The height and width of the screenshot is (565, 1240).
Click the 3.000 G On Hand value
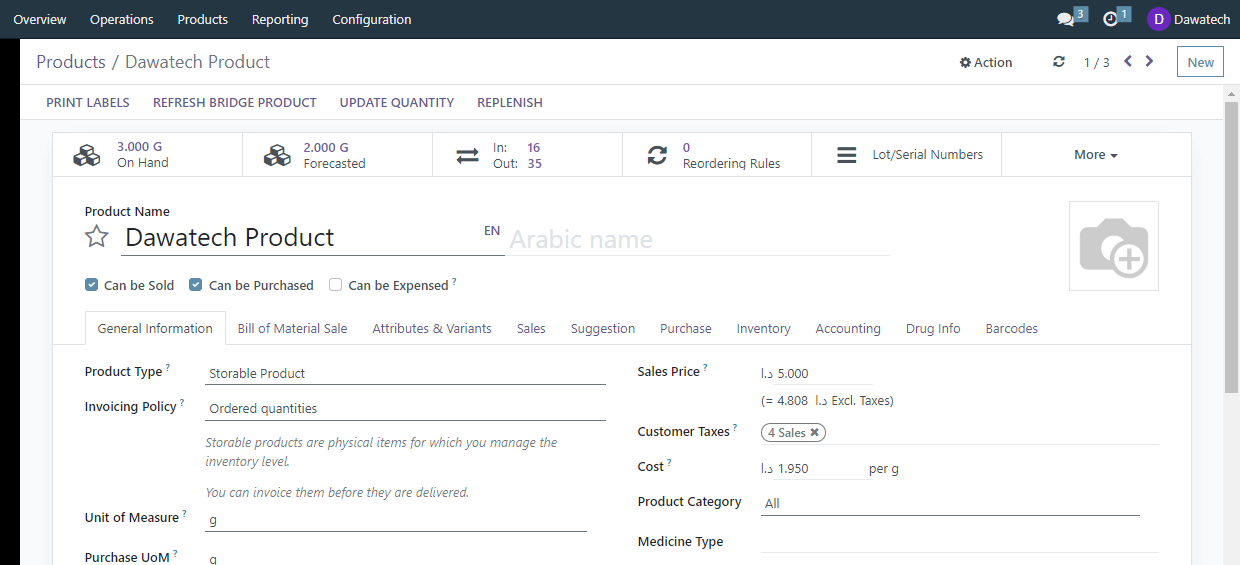(139, 147)
